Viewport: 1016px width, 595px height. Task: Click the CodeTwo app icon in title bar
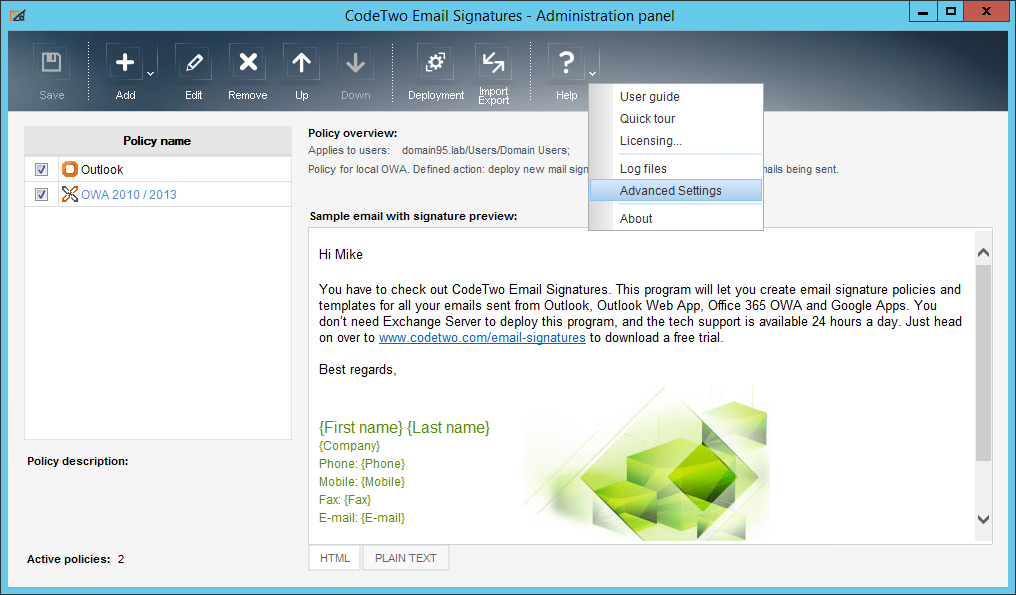pyautogui.click(x=17, y=15)
